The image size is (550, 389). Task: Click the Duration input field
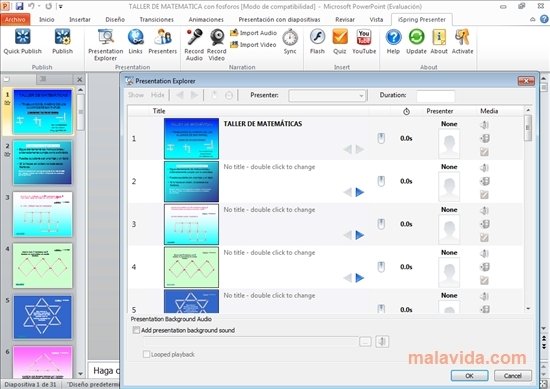(x=436, y=95)
